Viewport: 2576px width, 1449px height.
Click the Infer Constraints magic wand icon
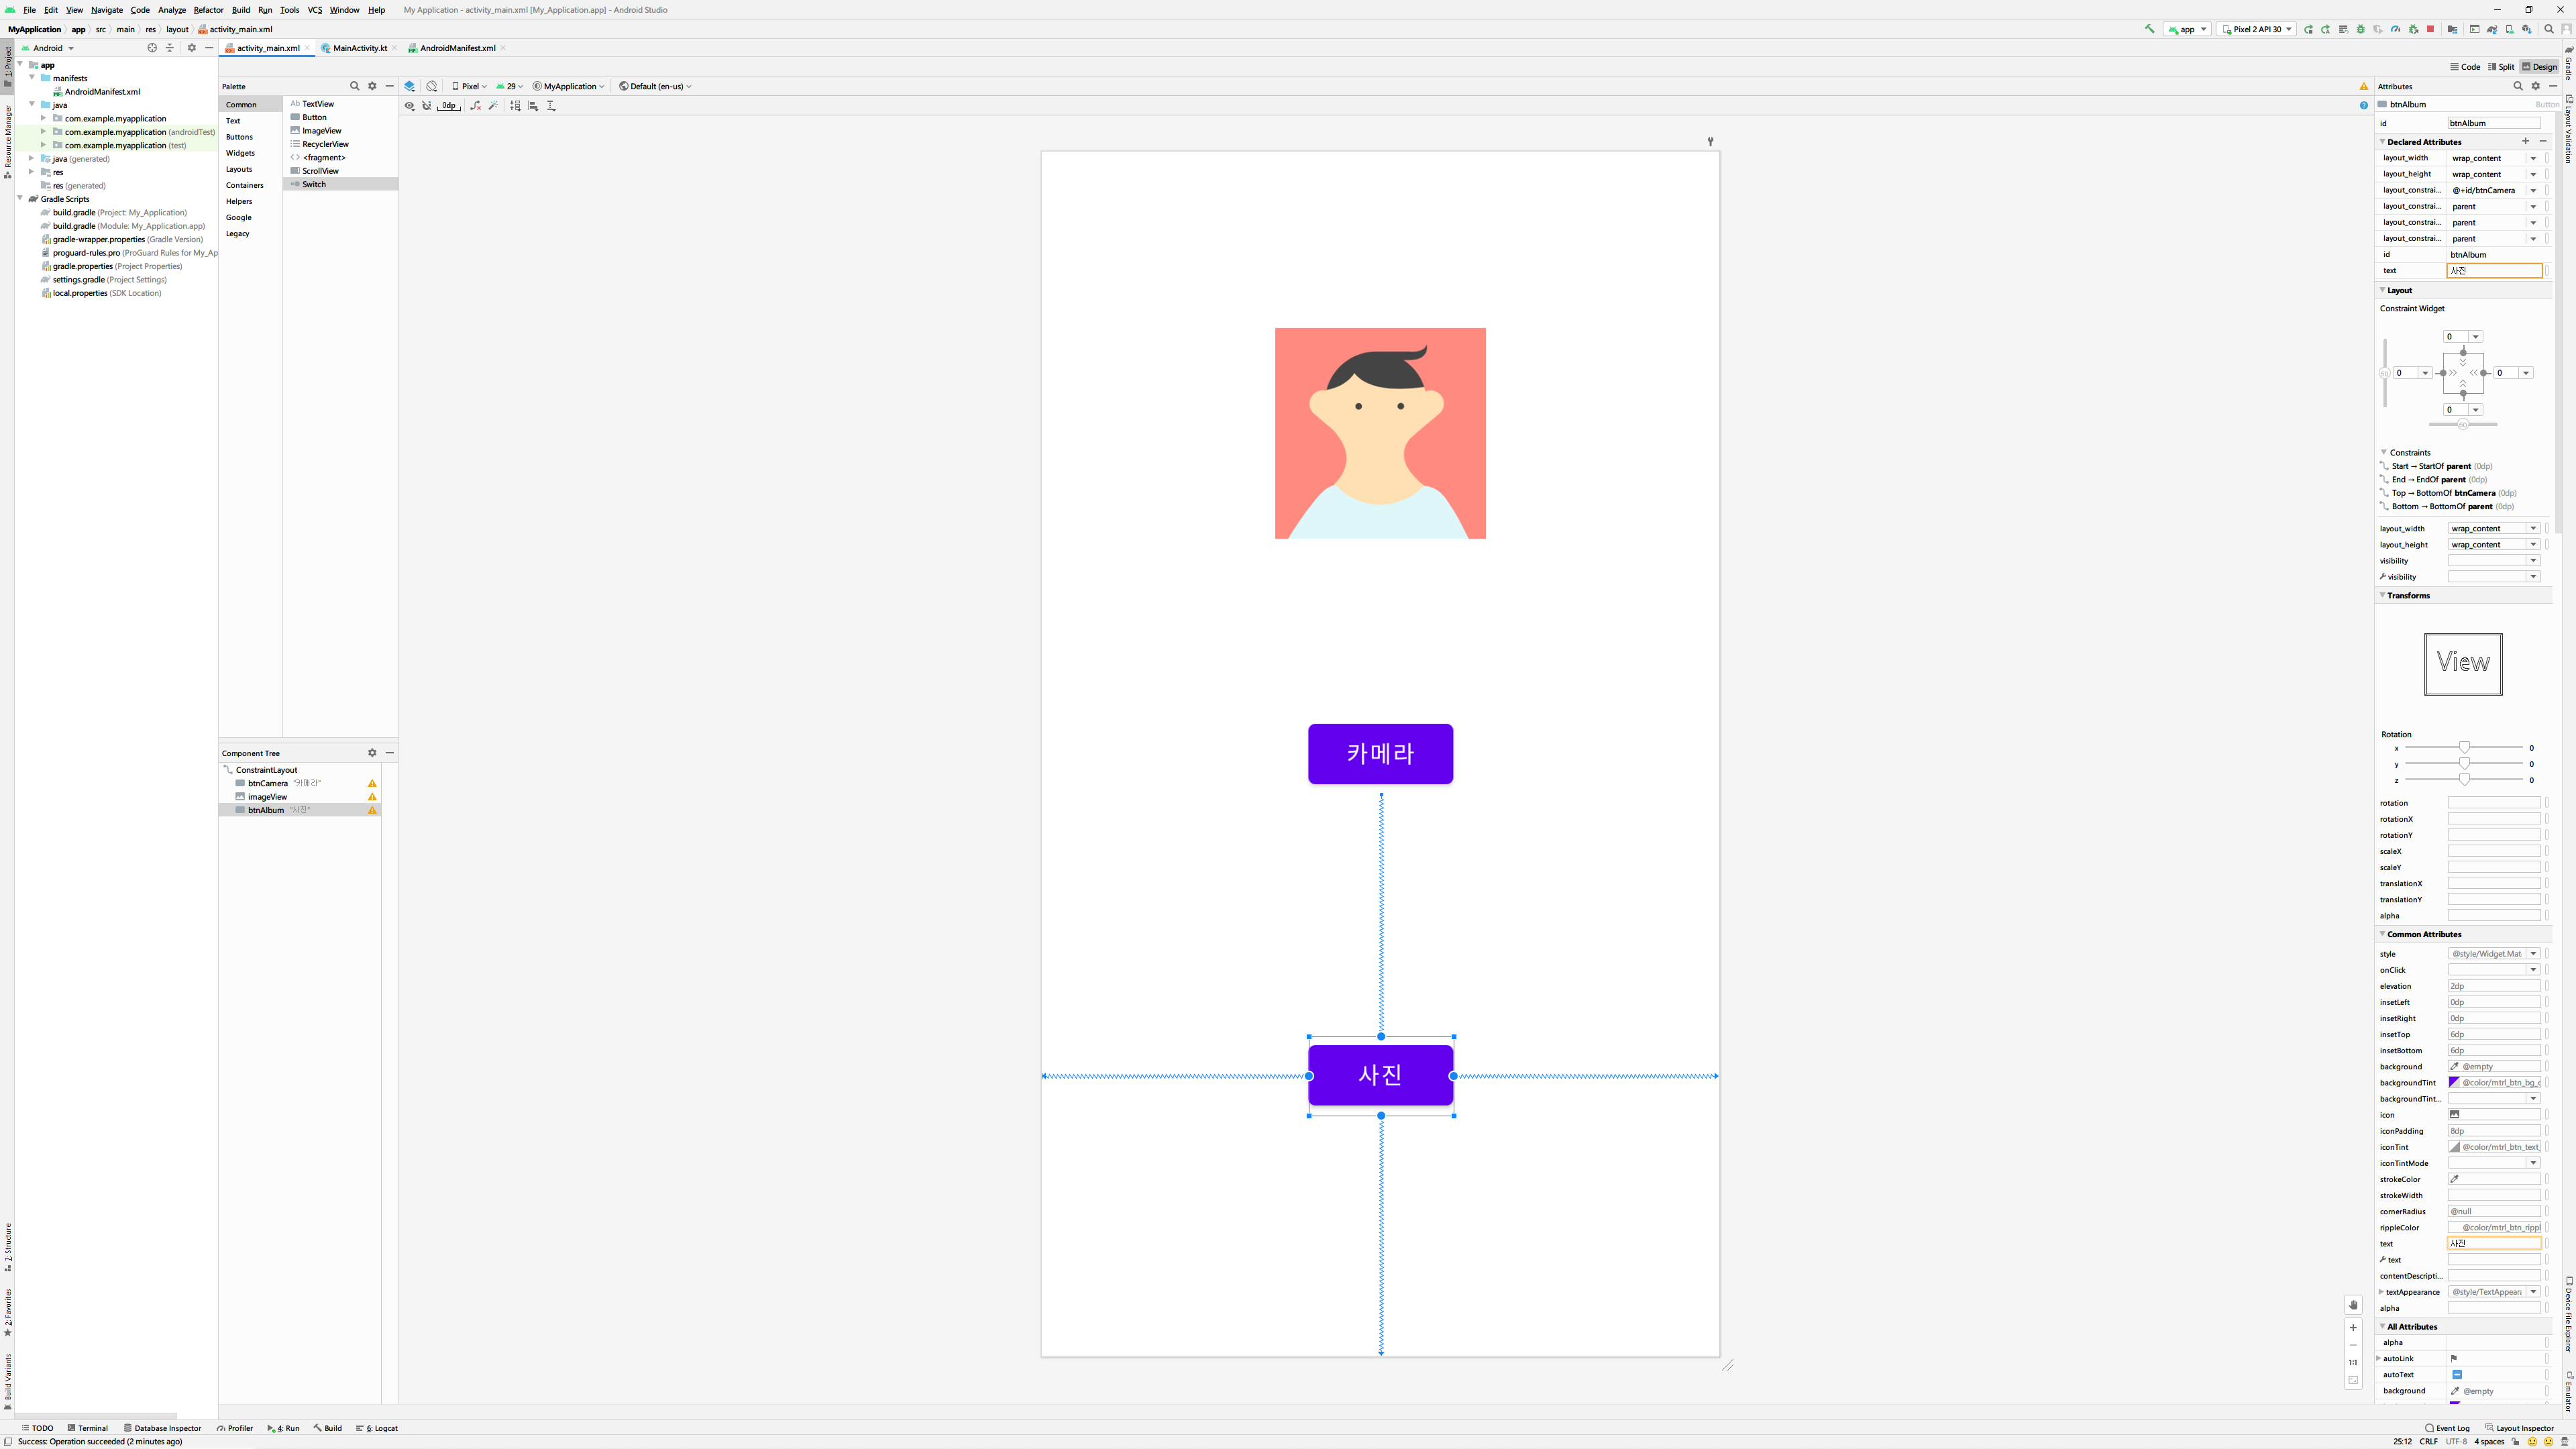pyautogui.click(x=493, y=106)
